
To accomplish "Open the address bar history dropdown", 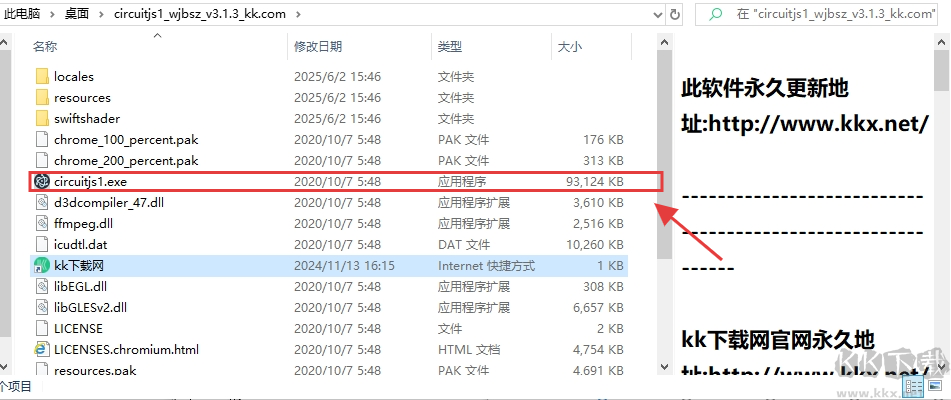I will [658, 14].
